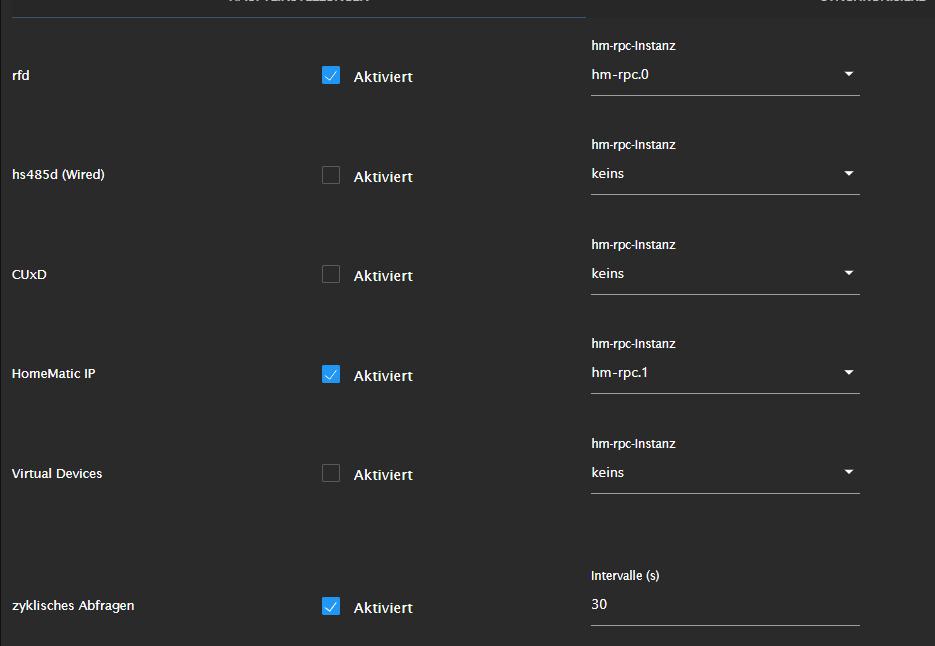Disable the HomeMatic IP checkbox
Screen dimensions: 935x646
[x=331, y=374]
